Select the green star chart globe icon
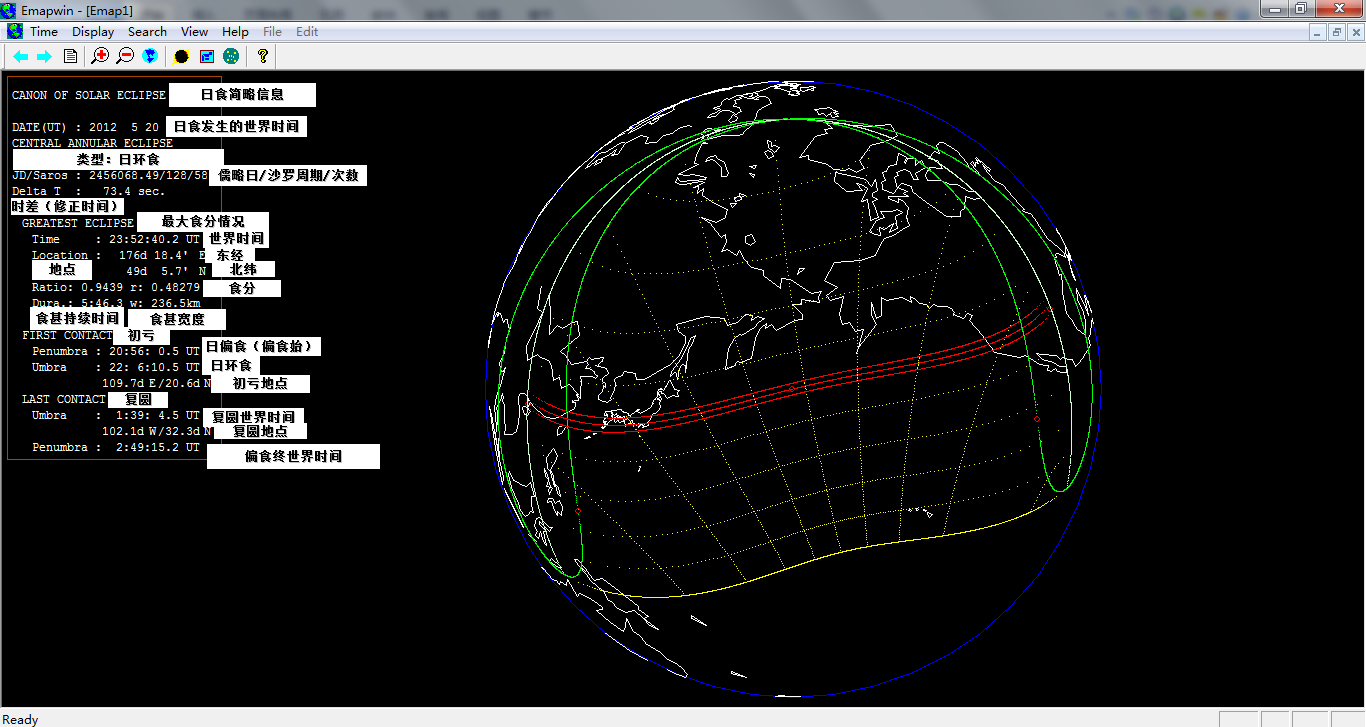 click(231, 56)
